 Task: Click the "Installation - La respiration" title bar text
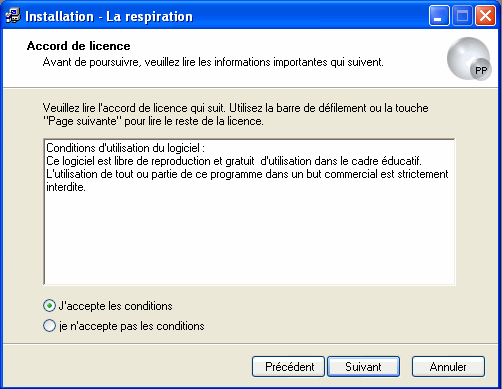[109, 16]
